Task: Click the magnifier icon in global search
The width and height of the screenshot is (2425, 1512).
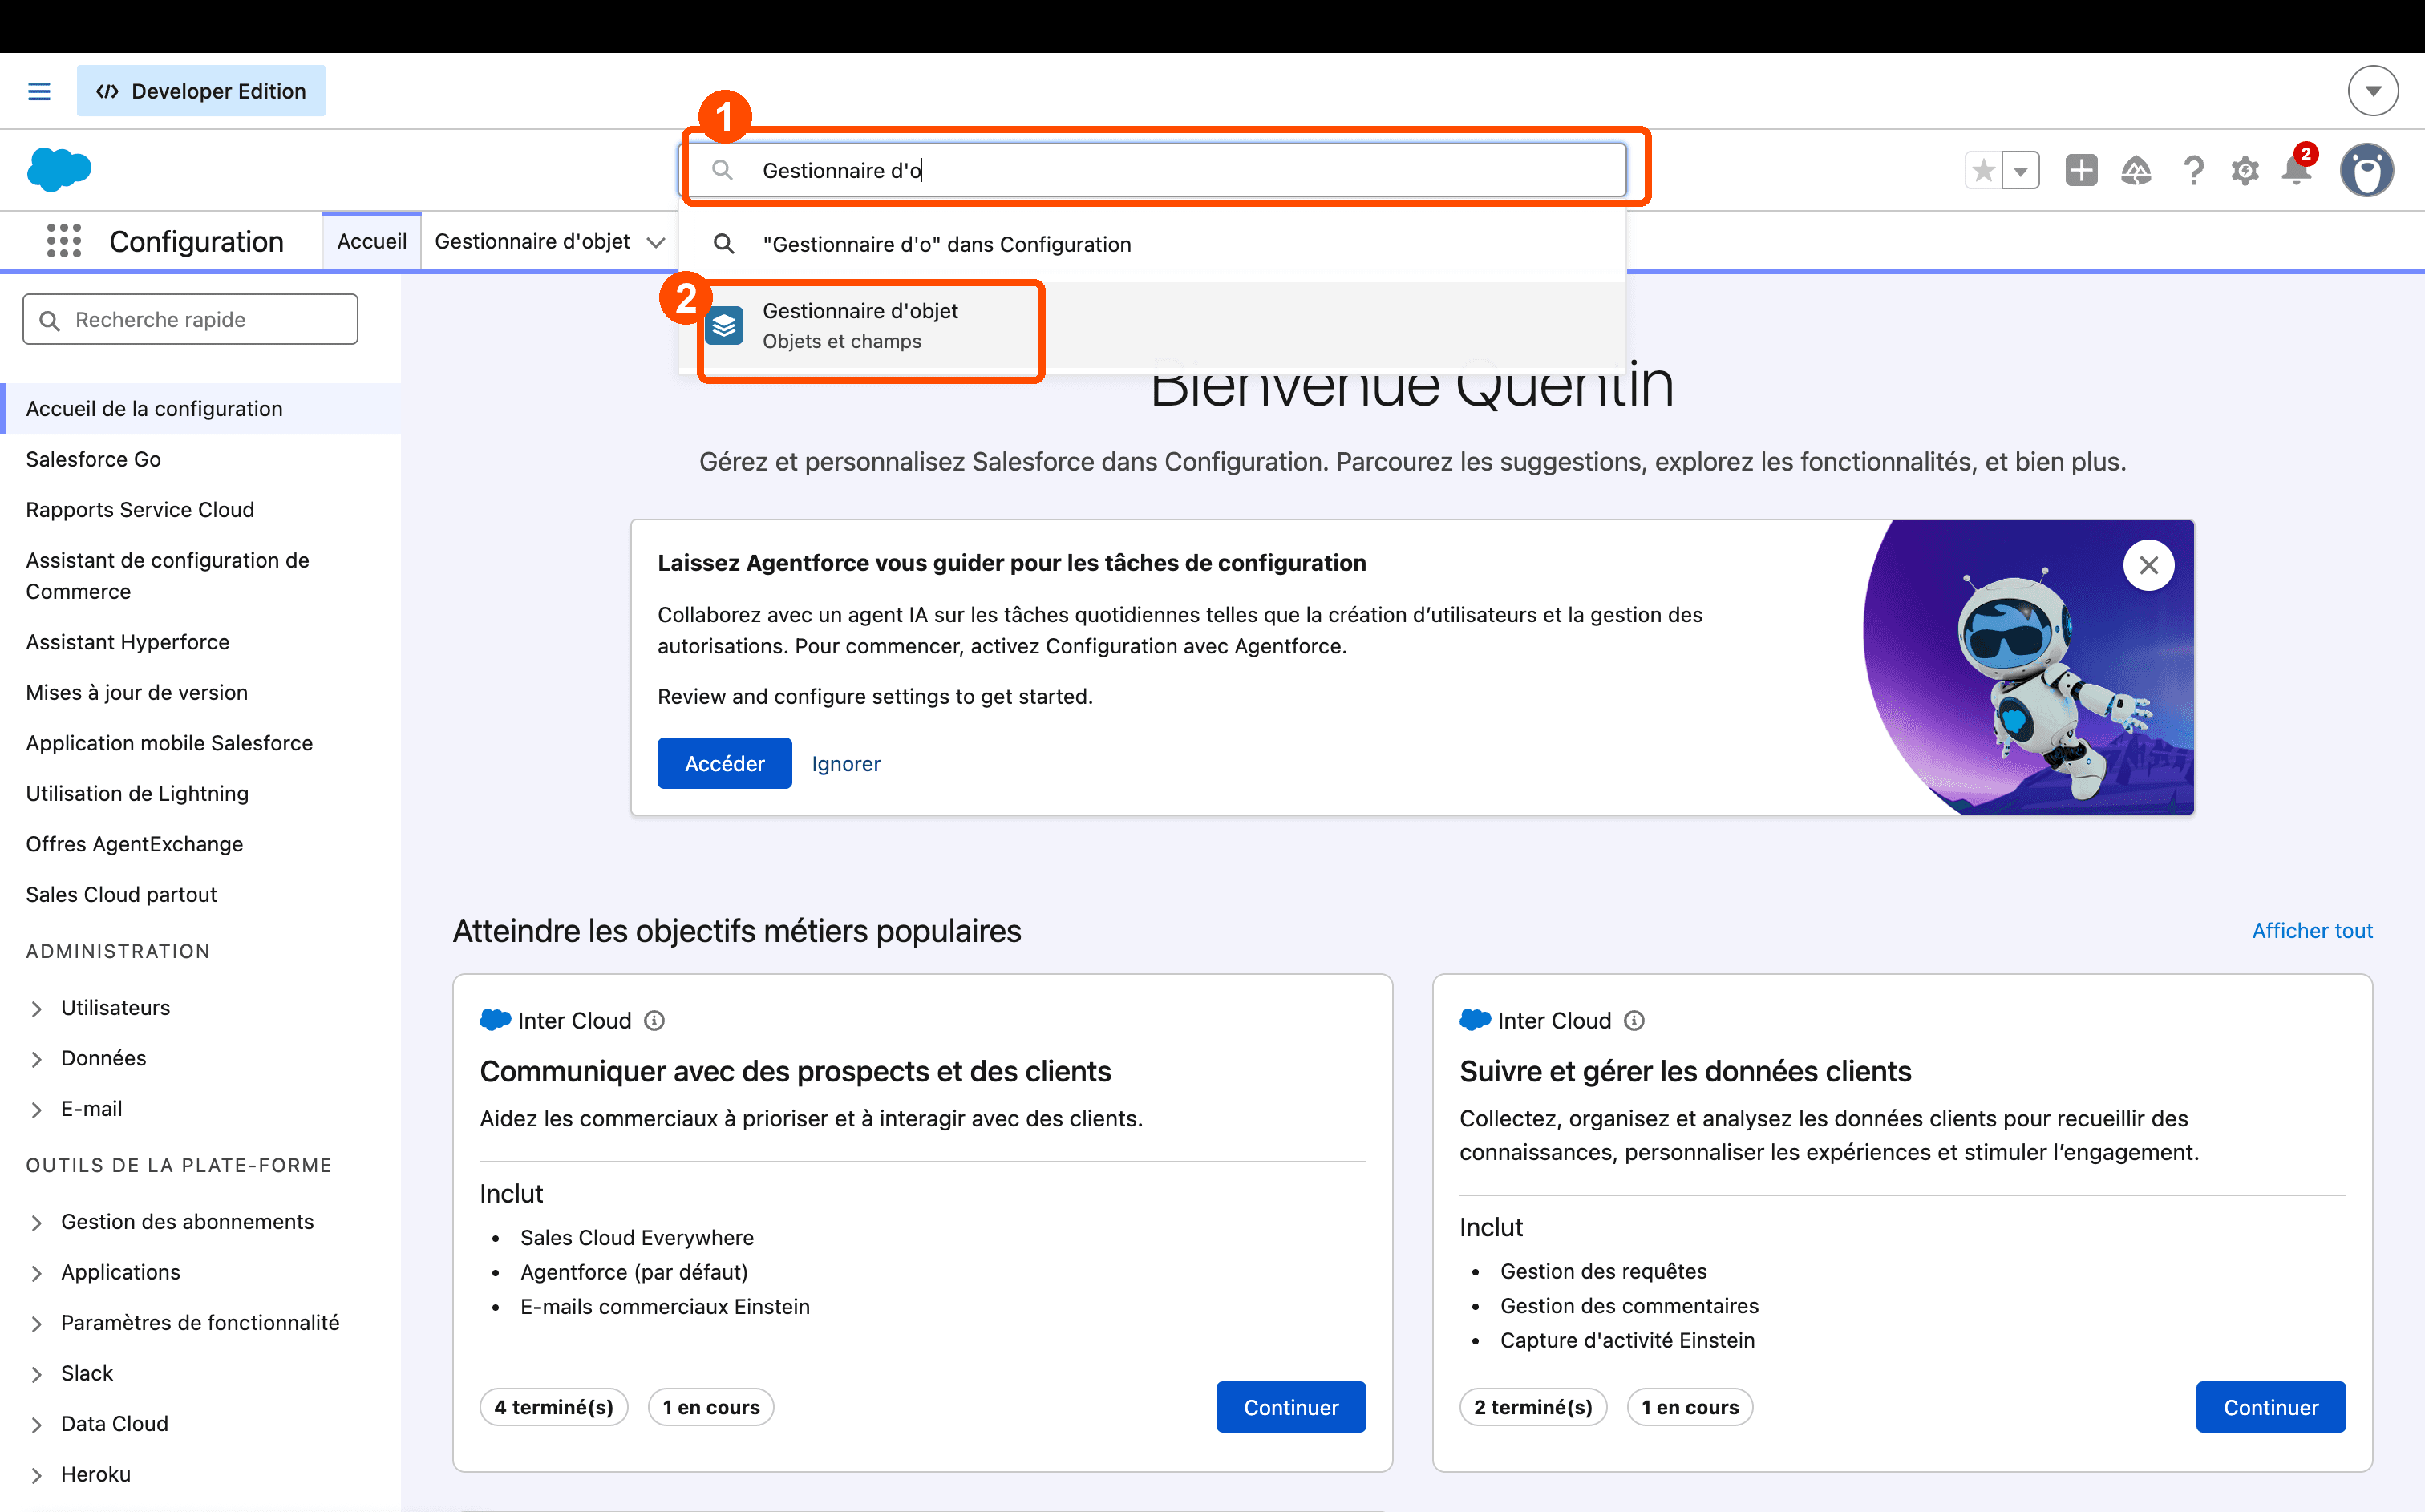Action: tap(722, 170)
